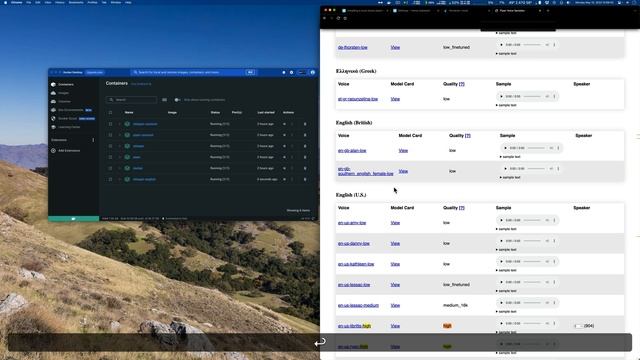Open the en-us-libritts-high voice link

(x=354, y=326)
